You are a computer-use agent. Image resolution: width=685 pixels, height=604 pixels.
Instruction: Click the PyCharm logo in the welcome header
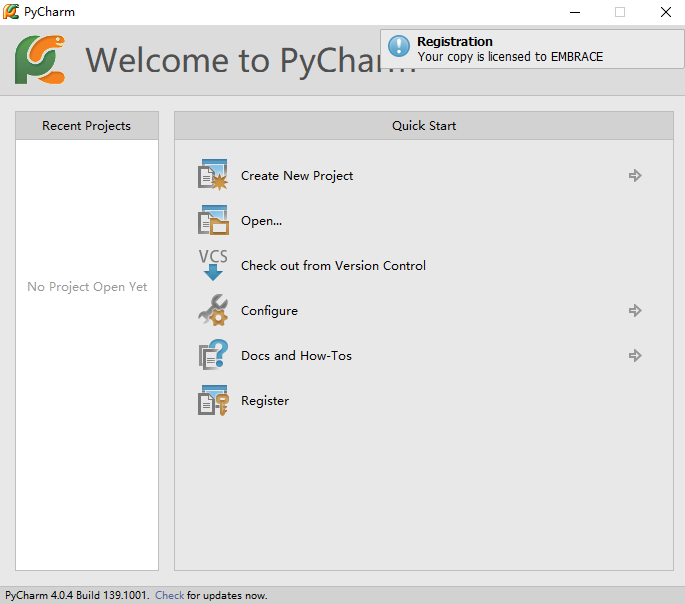click(40, 59)
